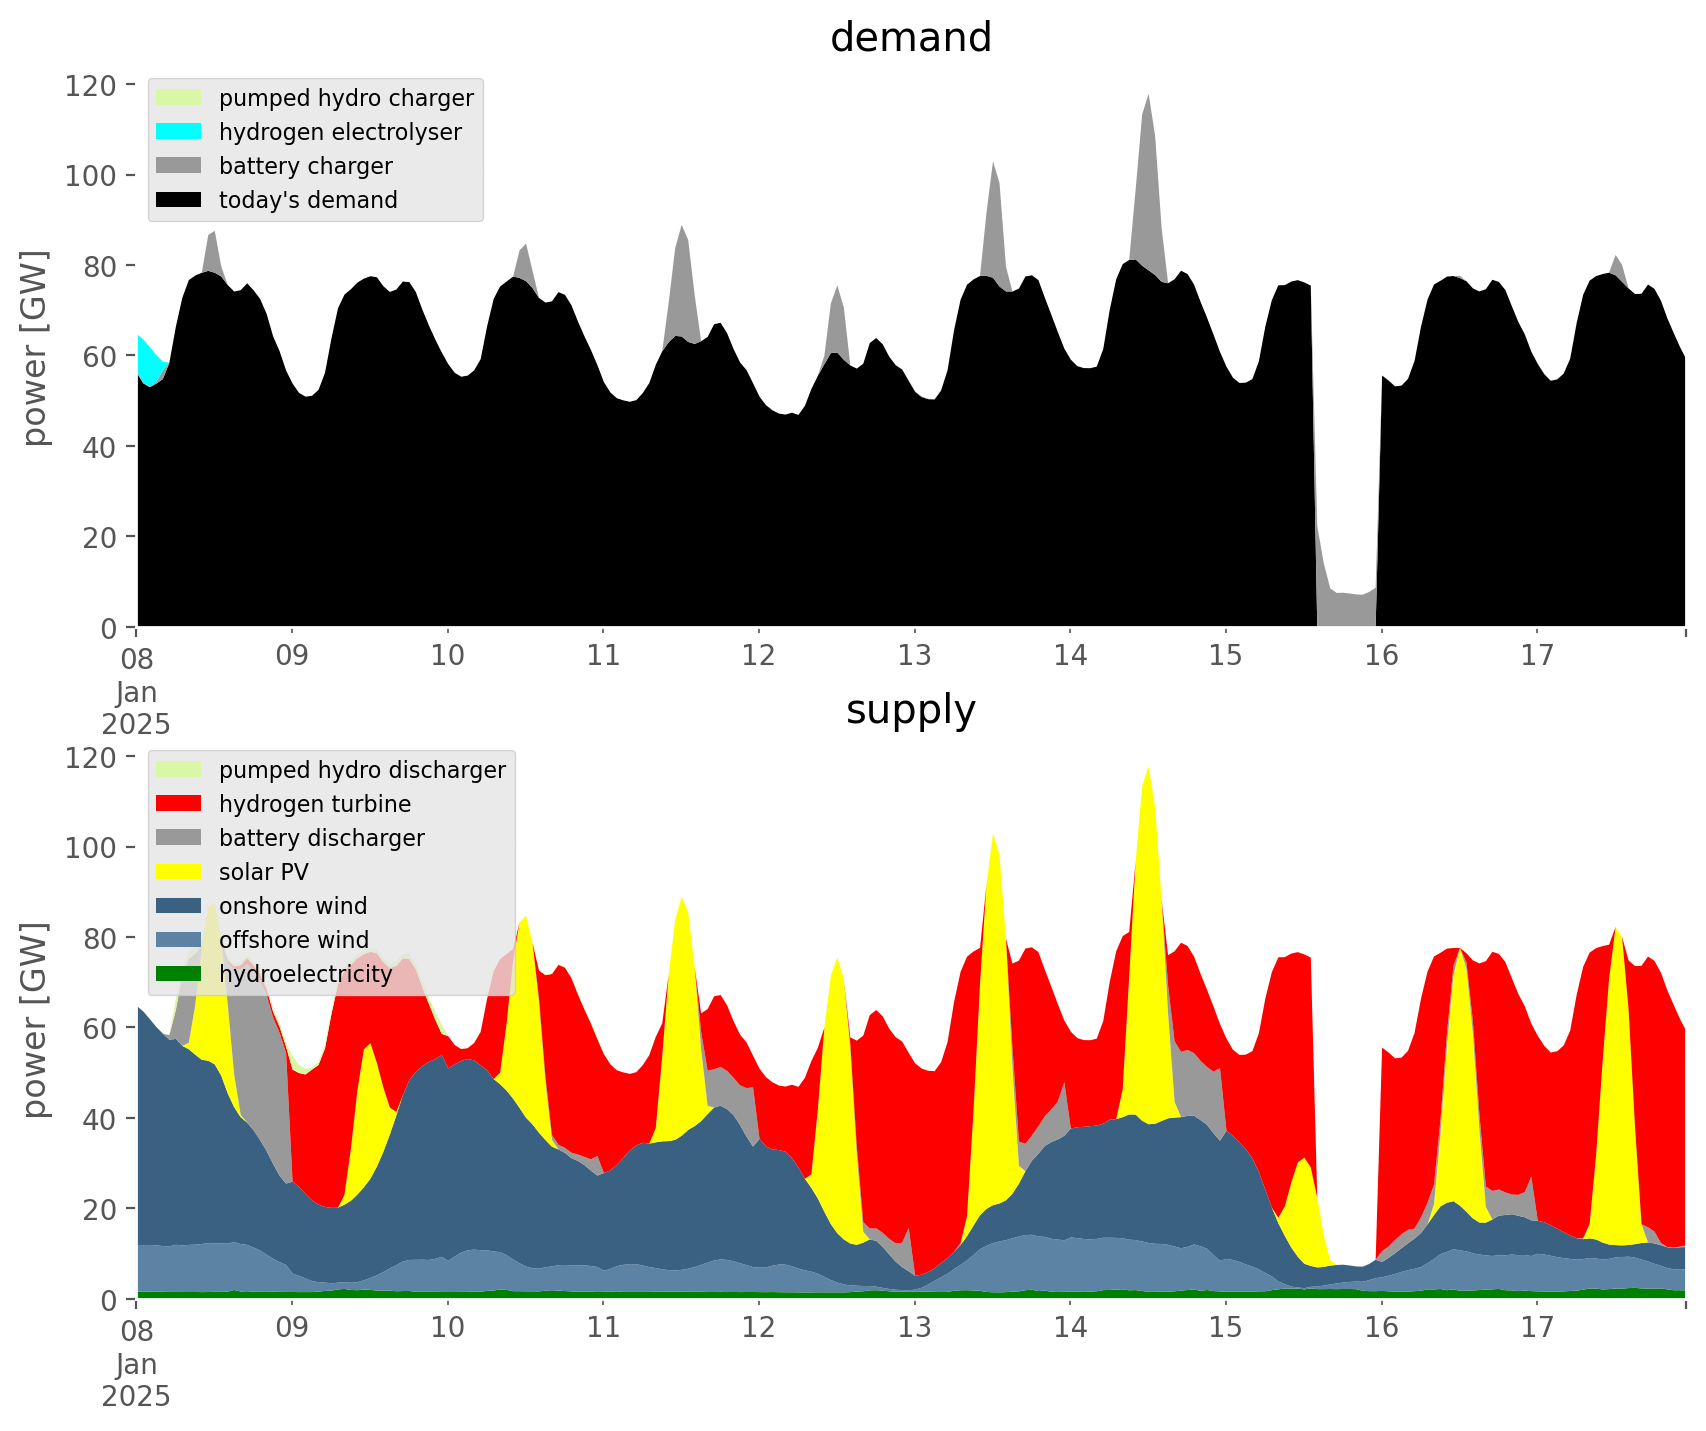Click the '15' date tick under supply chart
The width and height of the screenshot is (1706, 1431).
point(1225,1328)
